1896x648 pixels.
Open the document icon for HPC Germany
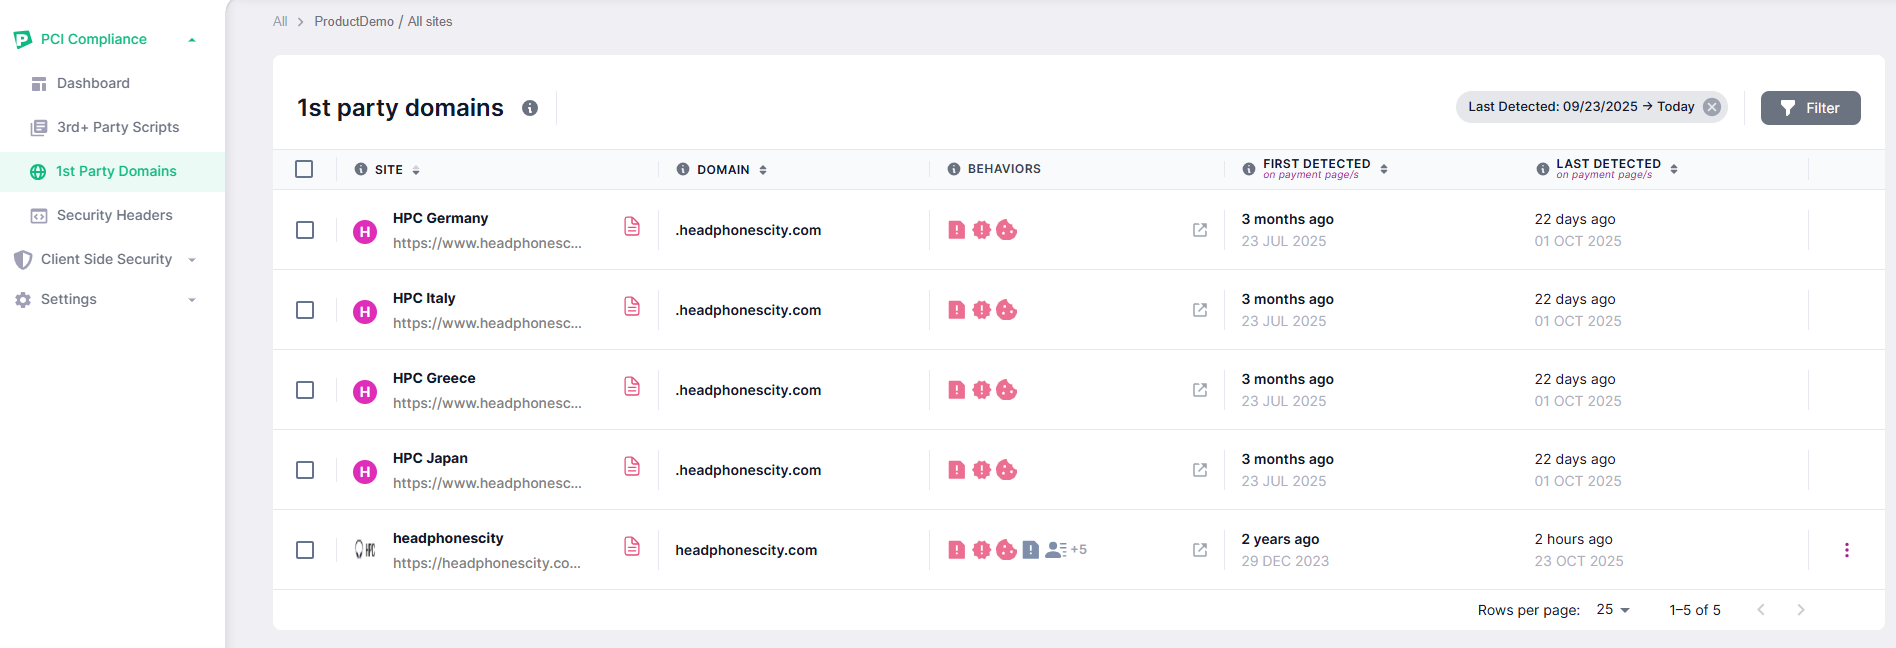(632, 227)
